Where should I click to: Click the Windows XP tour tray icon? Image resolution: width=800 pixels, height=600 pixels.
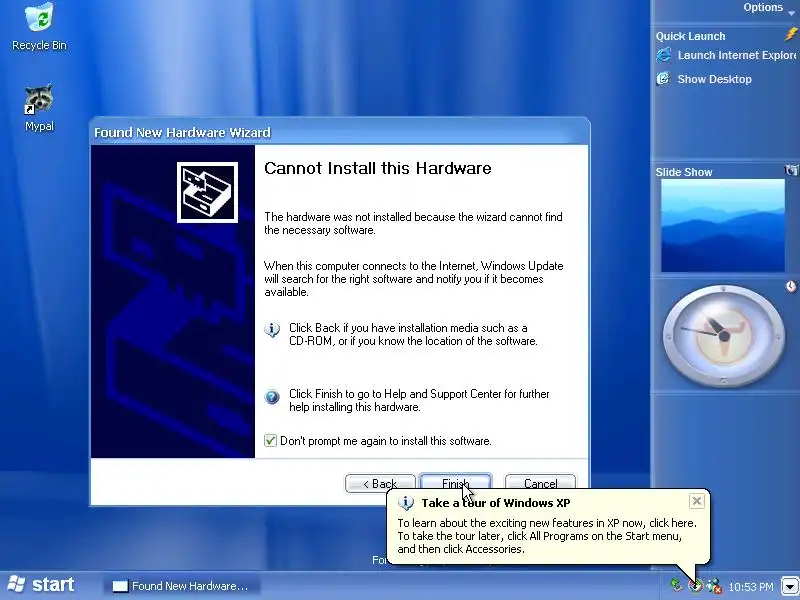coord(695,585)
